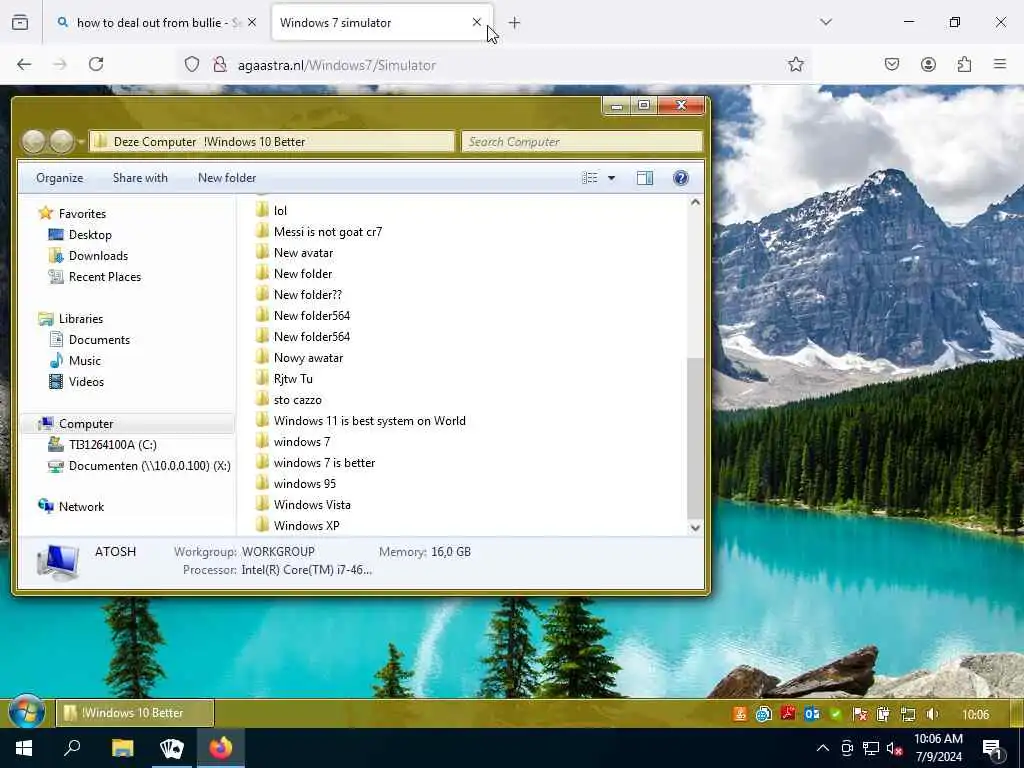1024x768 pixels.
Task: Select Downloads in the navigation pane
Action: point(98,255)
